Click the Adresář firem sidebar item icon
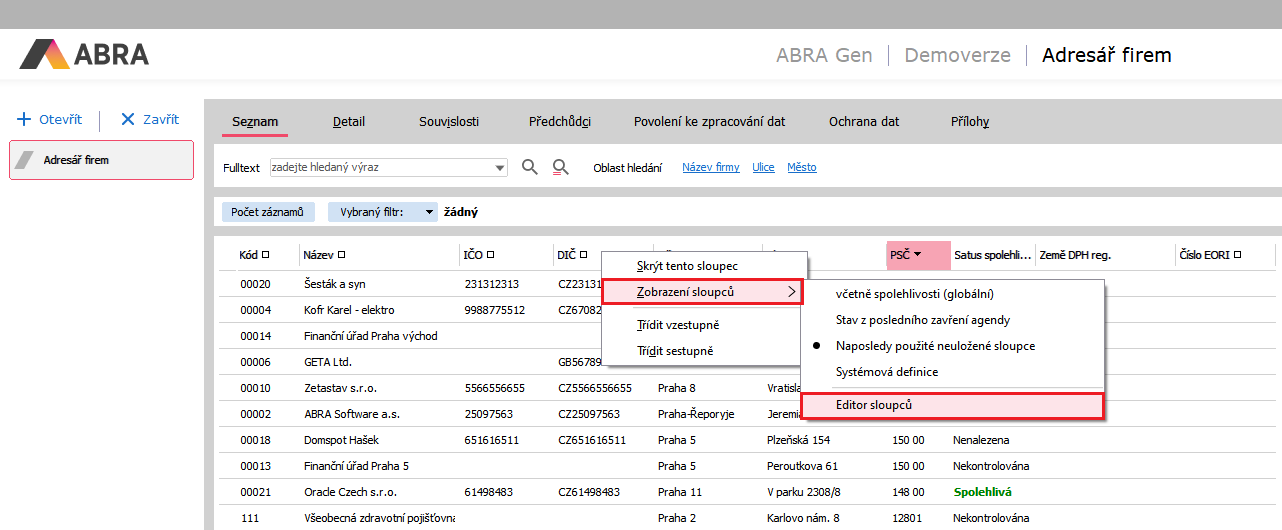The width and height of the screenshot is (1282, 530). coord(27,160)
